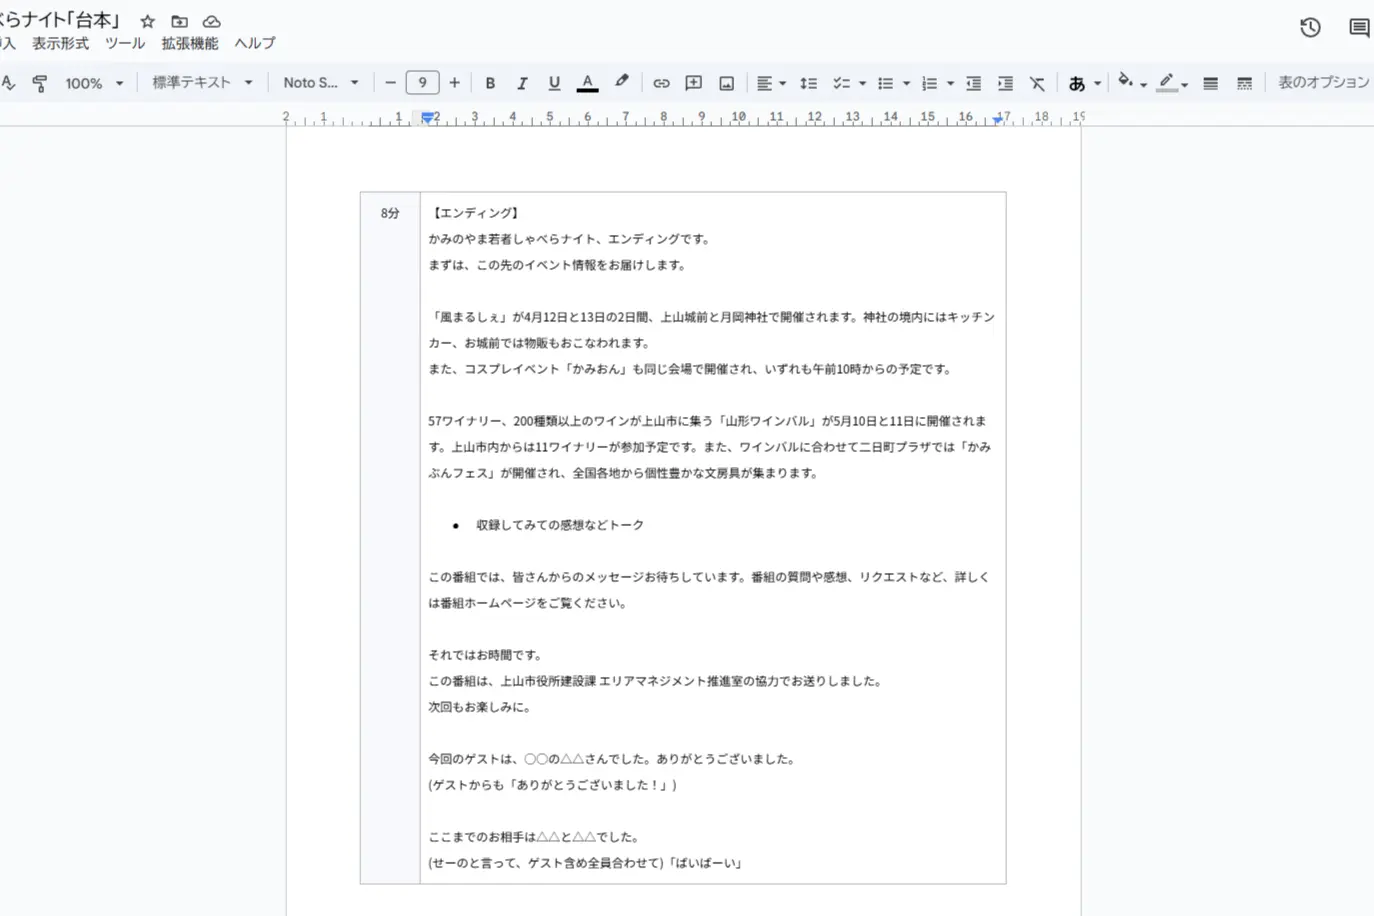Open version history
Viewport: 1374px width, 916px height.
click(1310, 28)
